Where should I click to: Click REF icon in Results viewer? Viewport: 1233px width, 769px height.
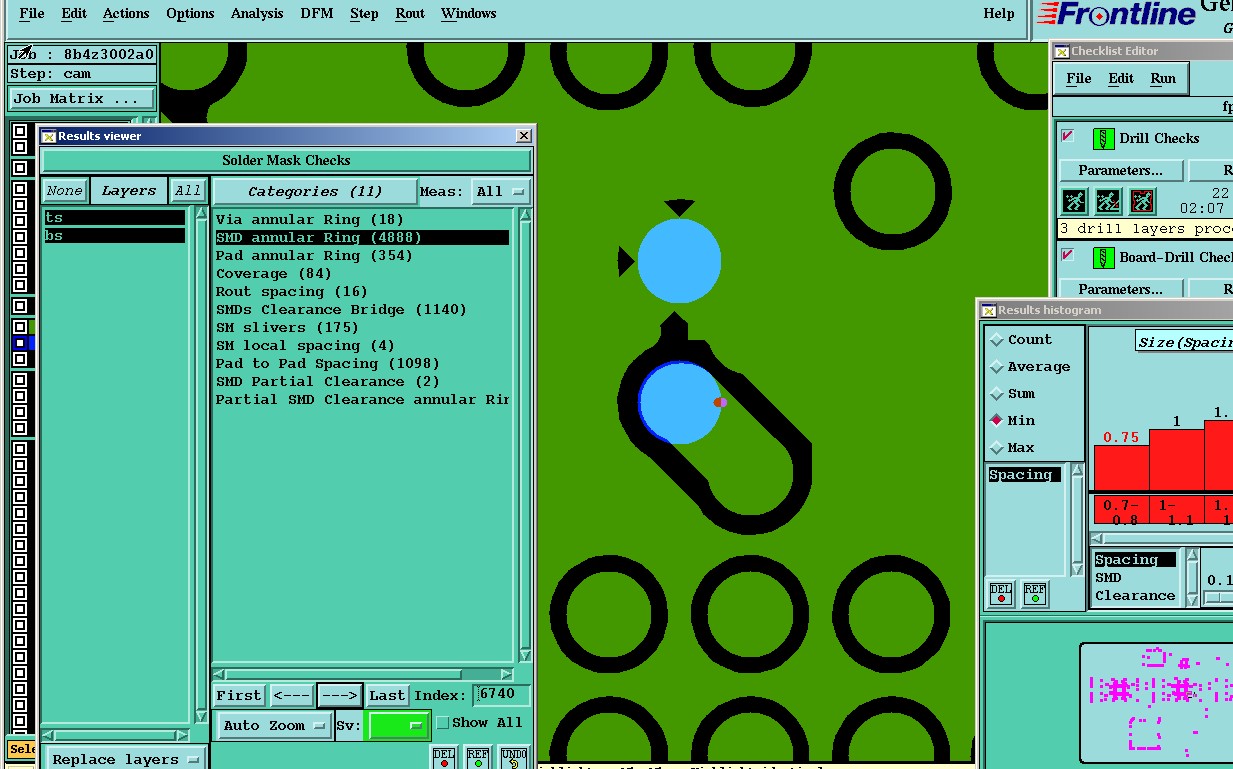(478, 757)
